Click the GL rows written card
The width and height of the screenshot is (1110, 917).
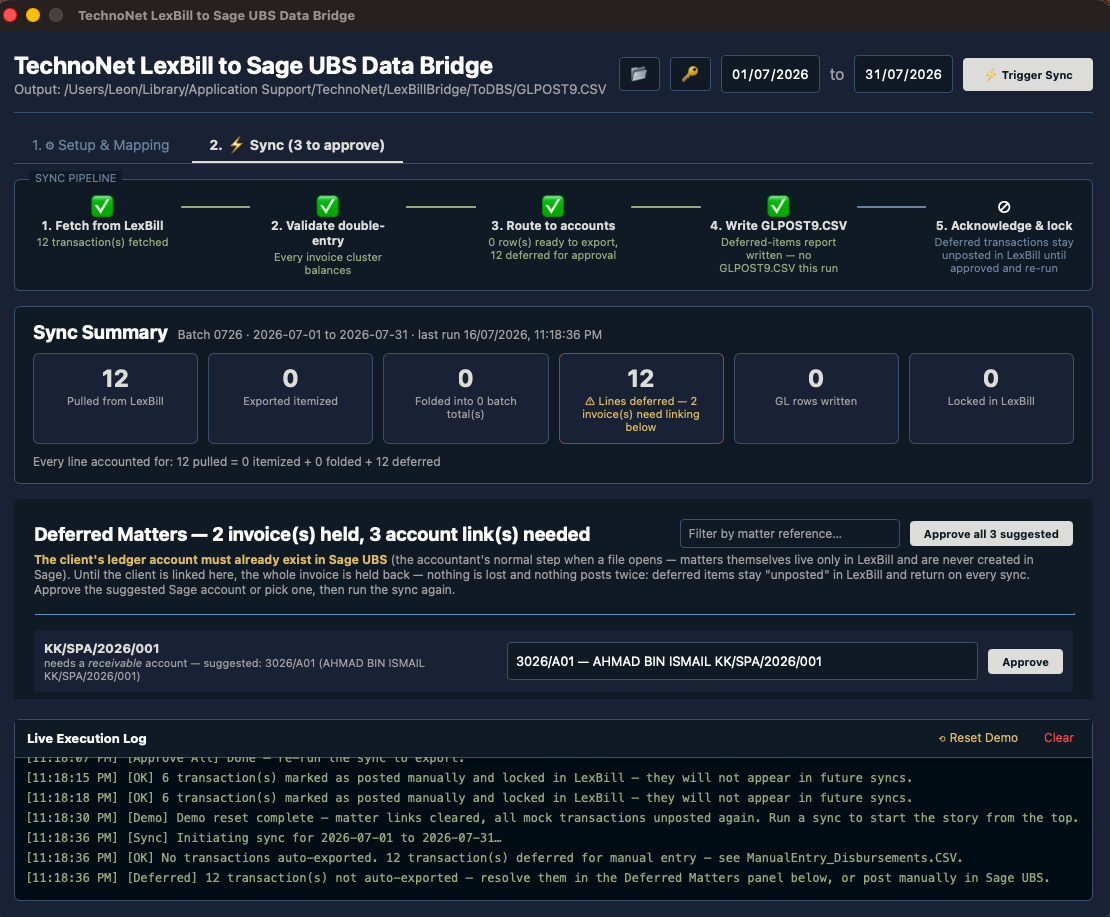point(816,399)
